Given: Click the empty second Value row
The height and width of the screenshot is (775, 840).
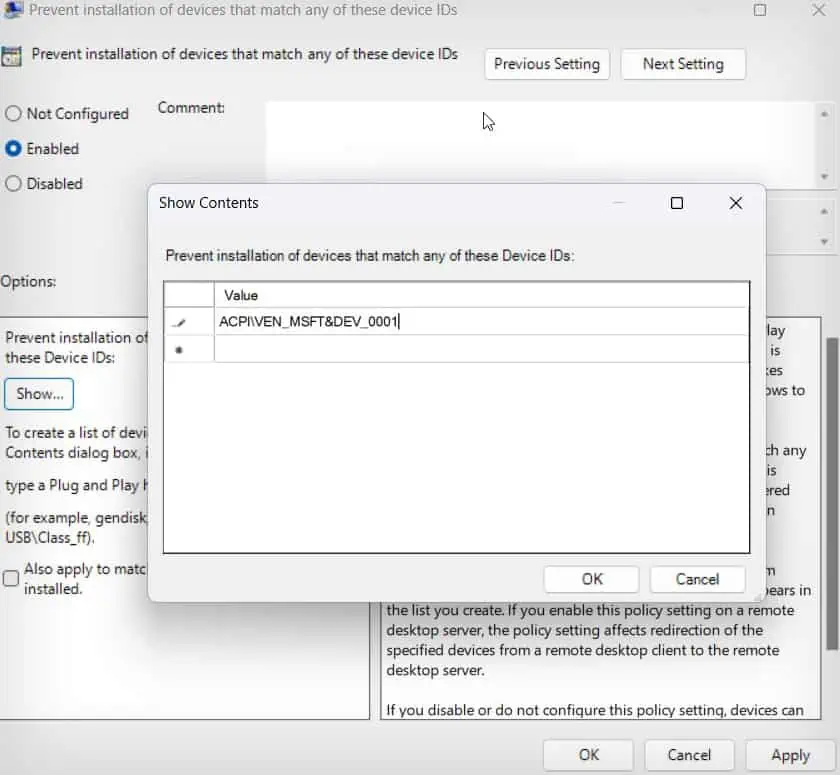Looking at the screenshot, I should click(x=481, y=349).
